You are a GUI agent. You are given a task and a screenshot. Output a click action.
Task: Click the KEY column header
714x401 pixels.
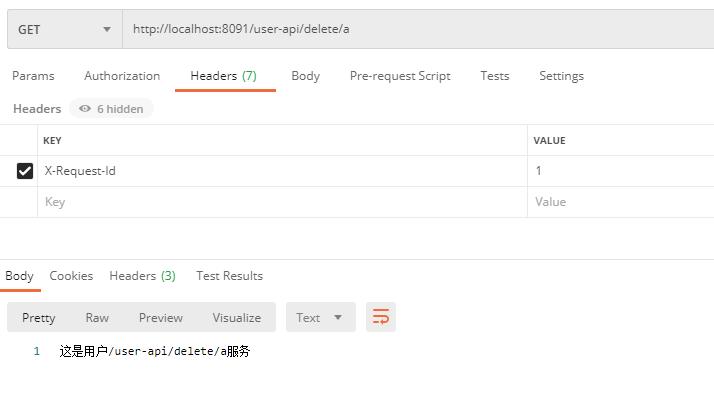point(52,141)
